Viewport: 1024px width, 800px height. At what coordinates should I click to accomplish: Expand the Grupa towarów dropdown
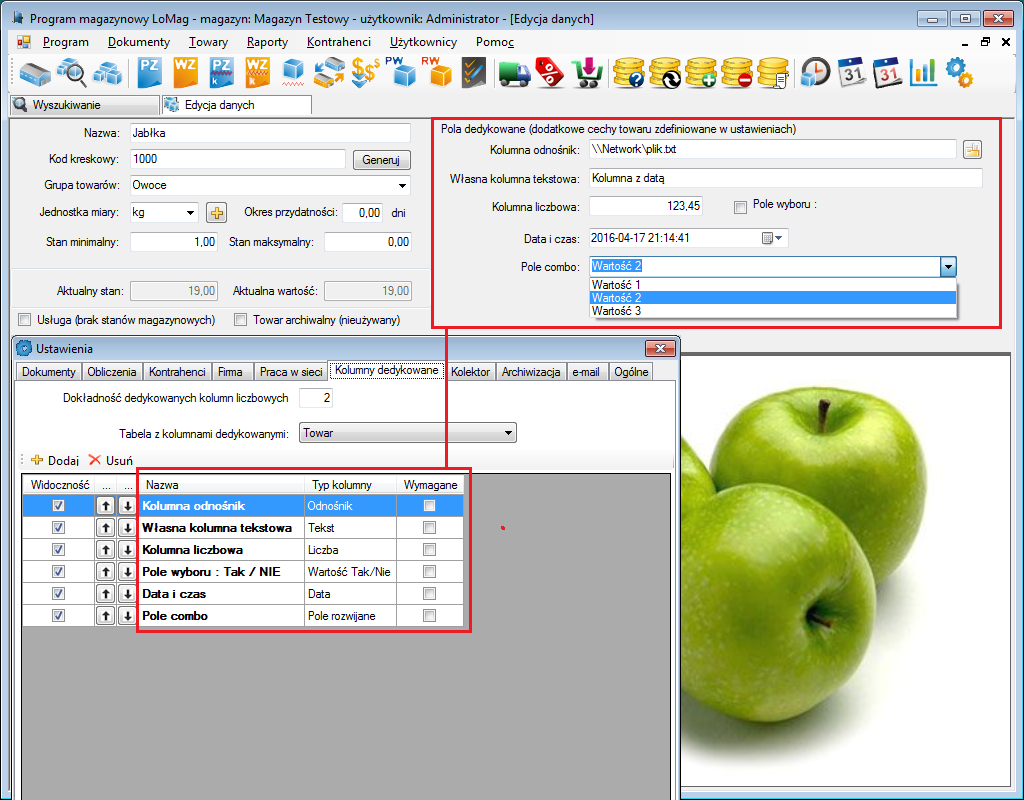402,186
